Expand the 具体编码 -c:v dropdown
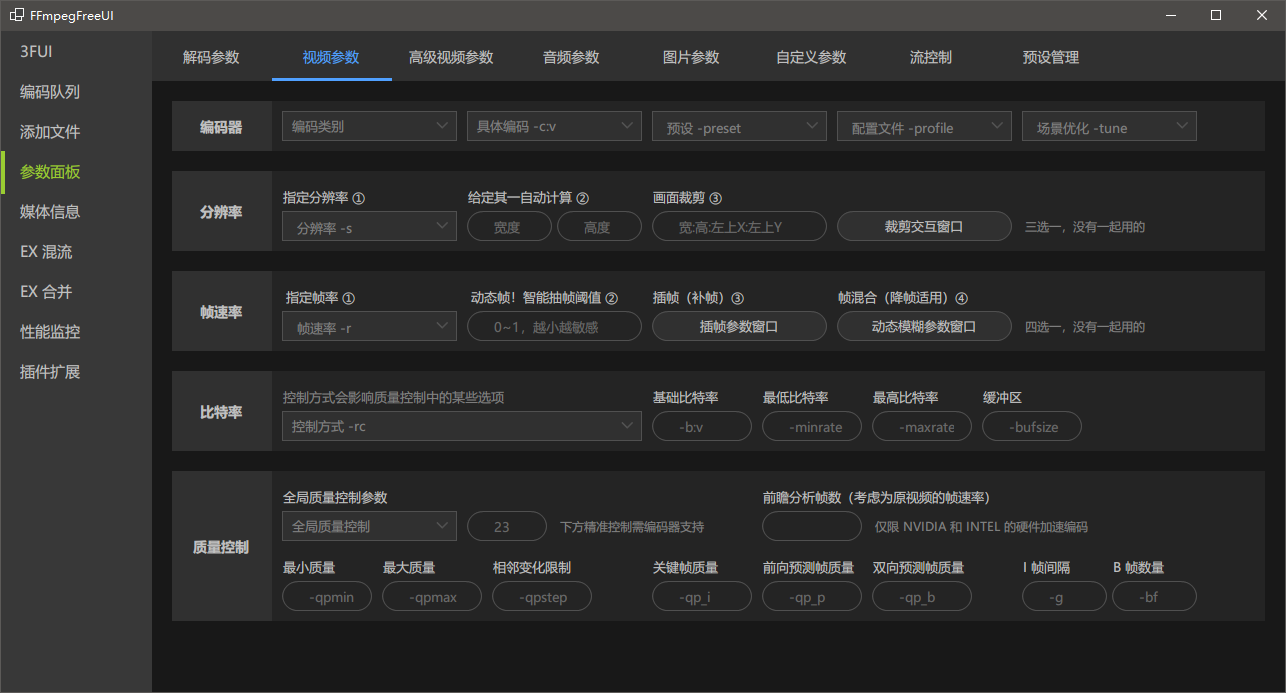Viewport: 1286px width, 693px height. pyautogui.click(x=554, y=126)
